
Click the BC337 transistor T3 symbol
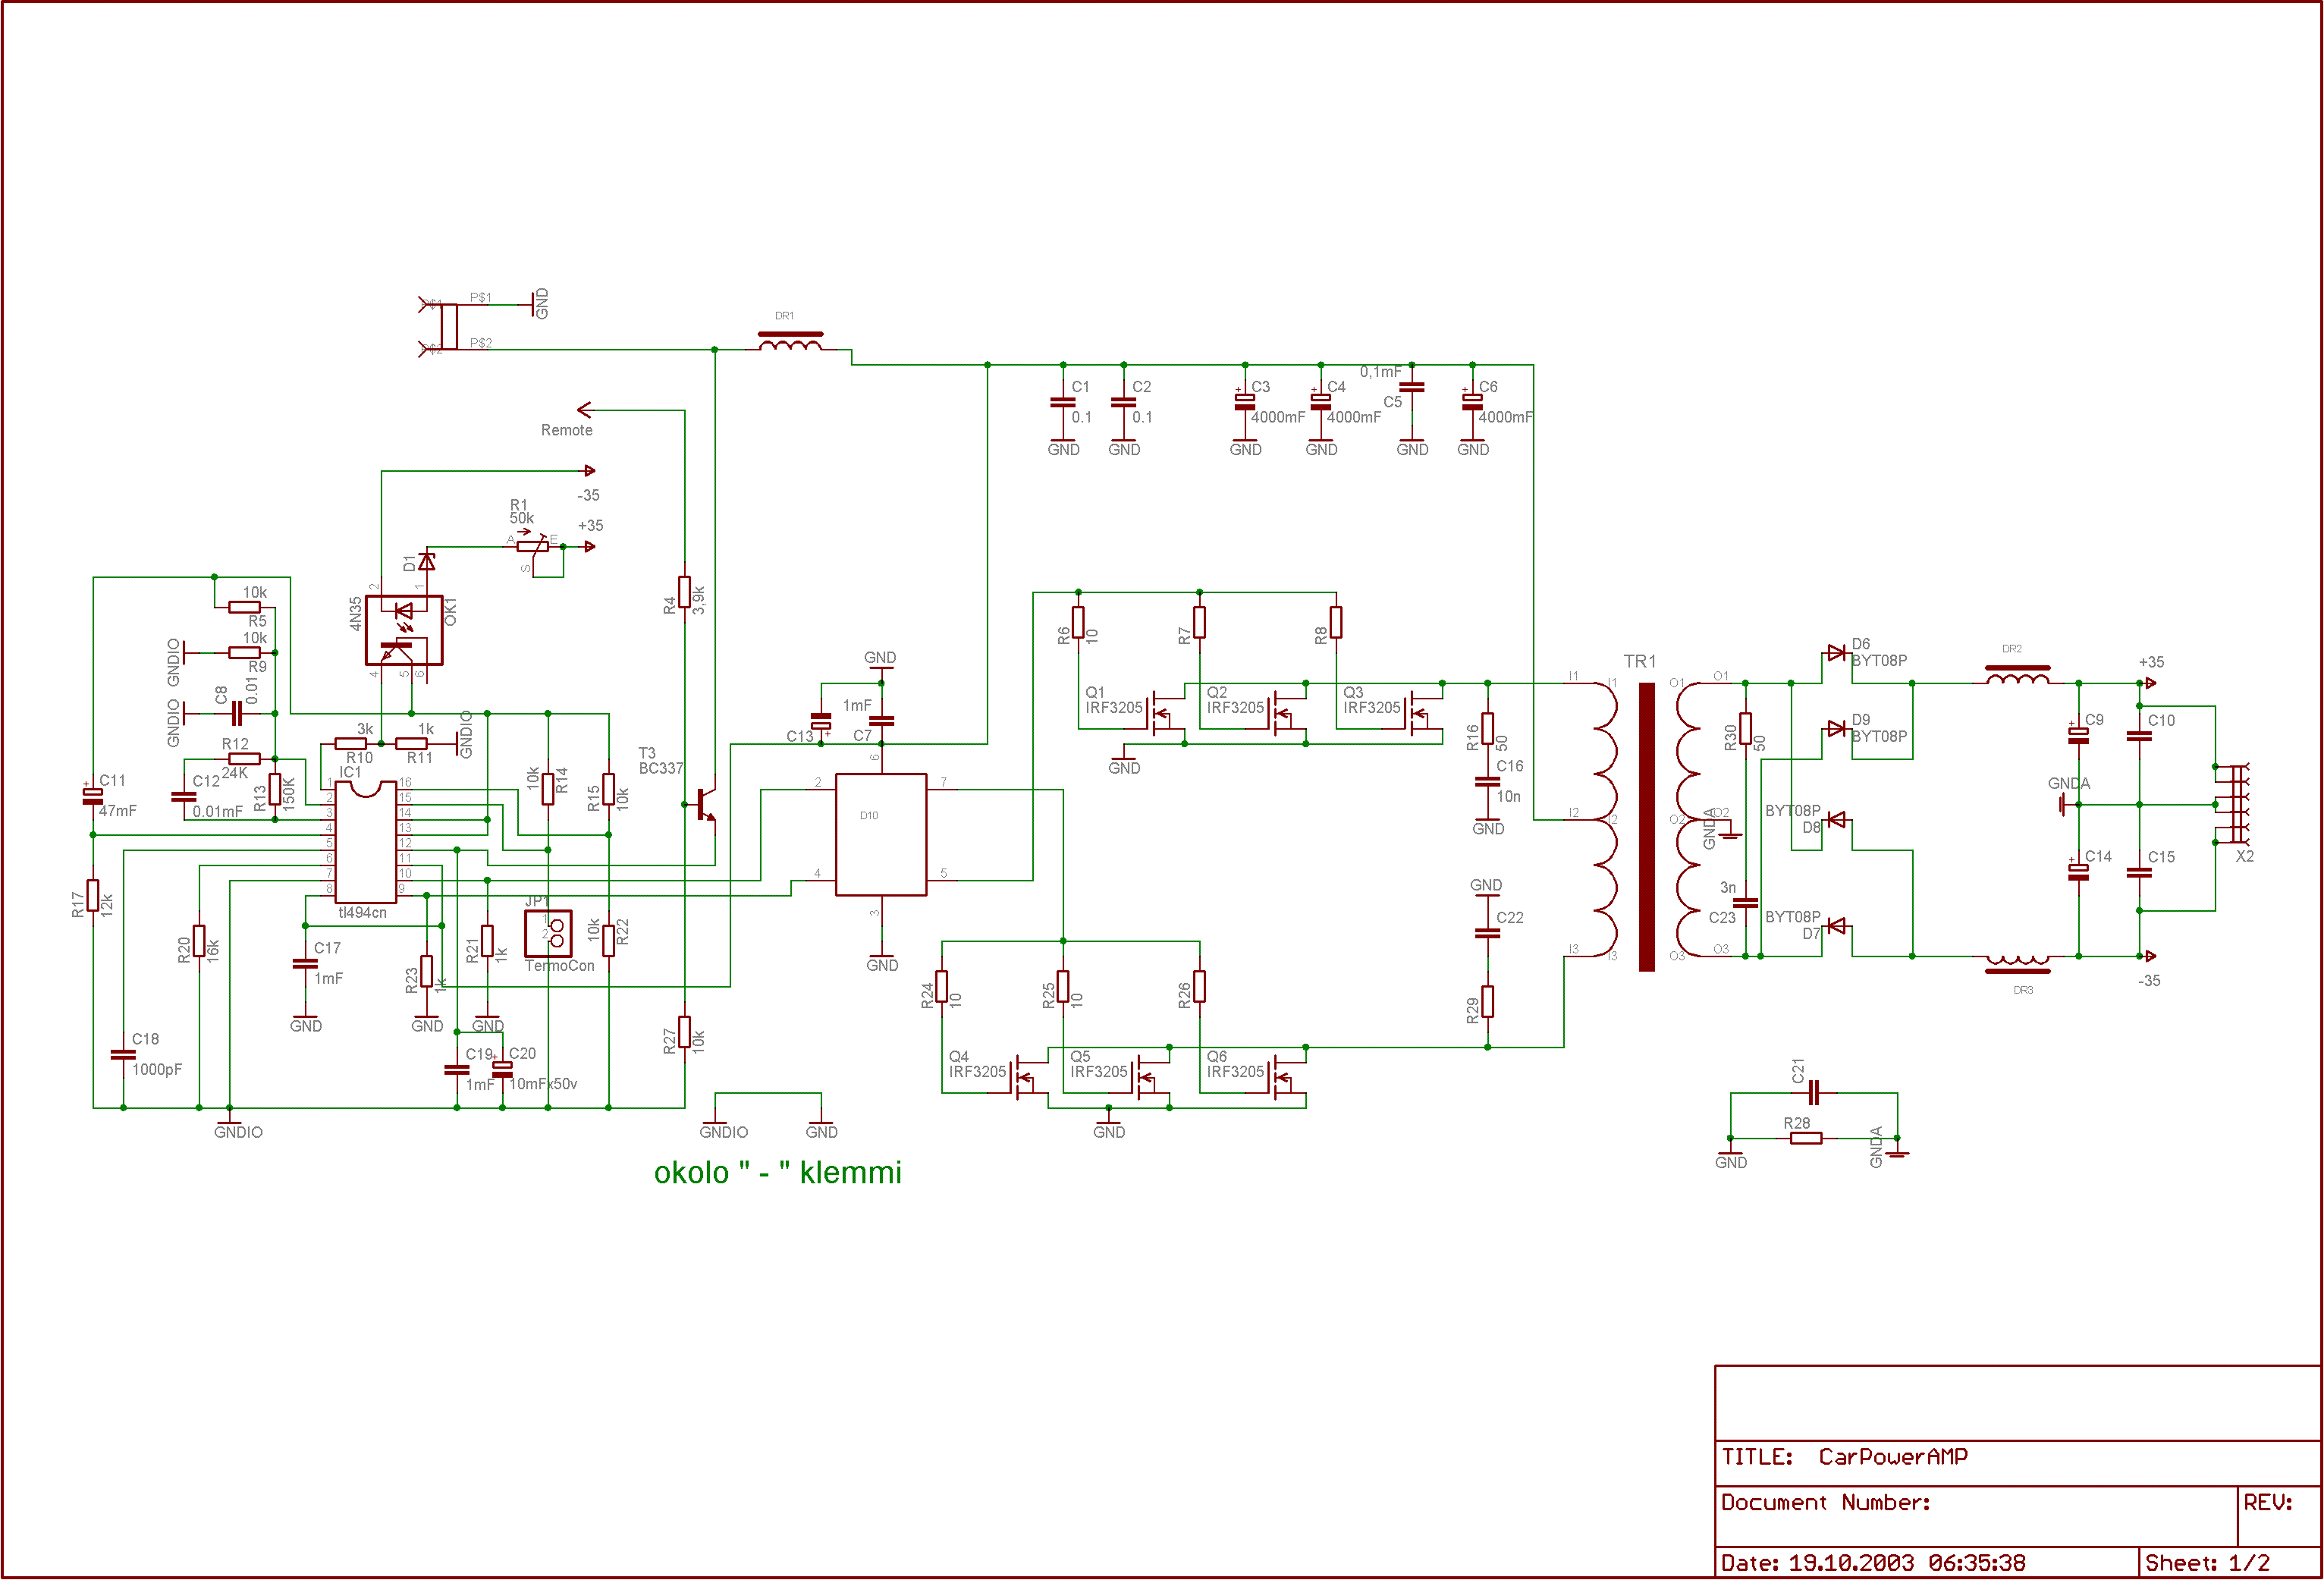(705, 804)
